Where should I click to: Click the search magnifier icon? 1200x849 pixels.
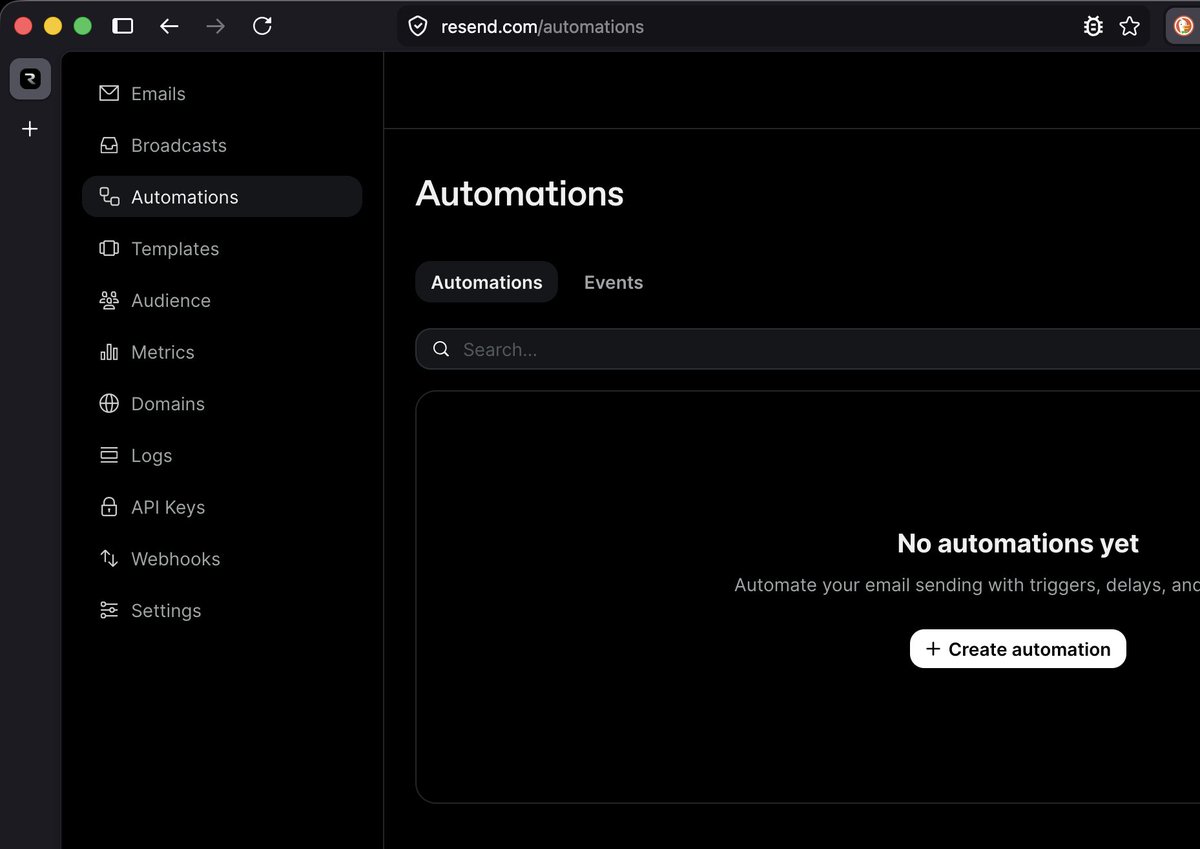point(441,349)
